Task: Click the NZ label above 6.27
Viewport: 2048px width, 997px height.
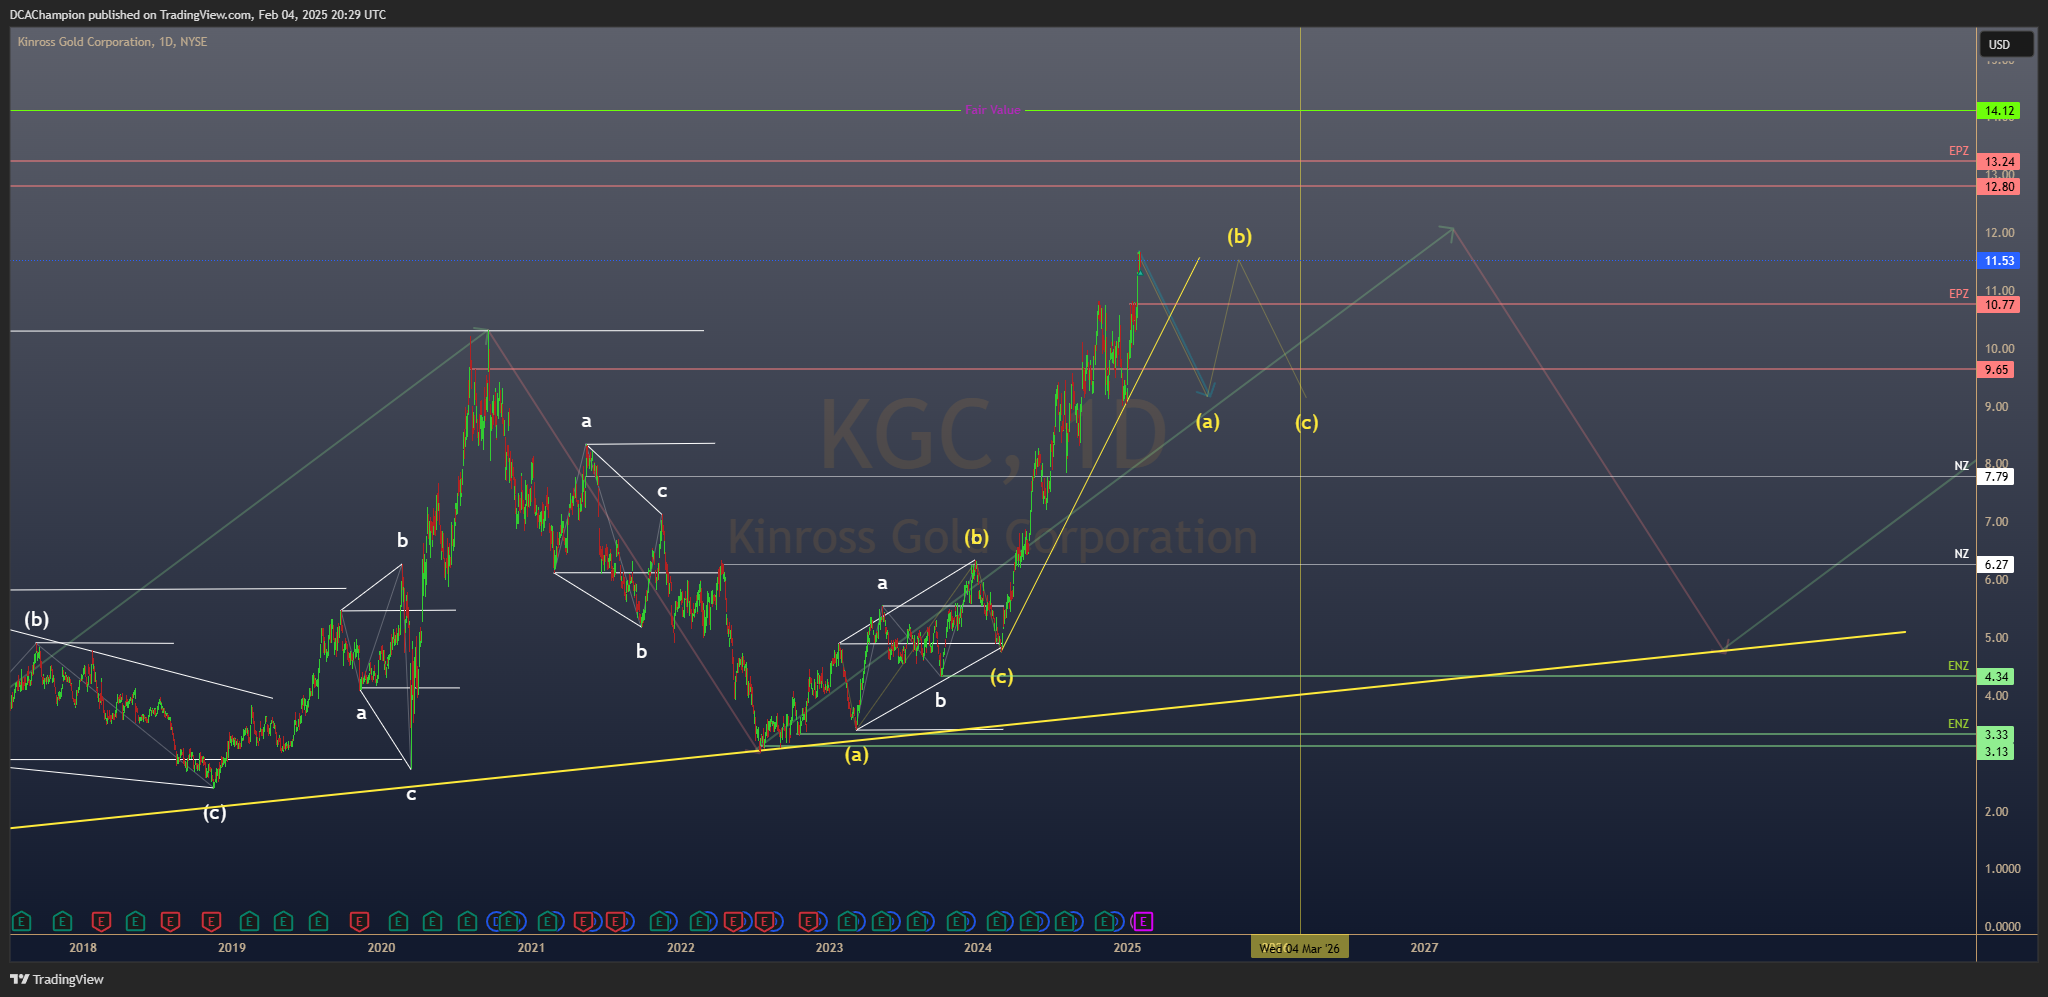Action: pos(1961,554)
